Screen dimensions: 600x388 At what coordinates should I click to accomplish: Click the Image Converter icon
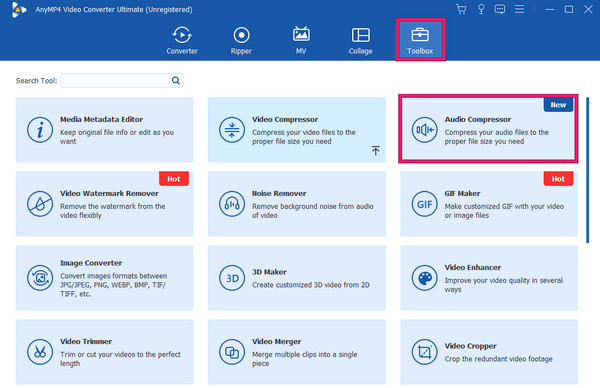pyautogui.click(x=40, y=278)
